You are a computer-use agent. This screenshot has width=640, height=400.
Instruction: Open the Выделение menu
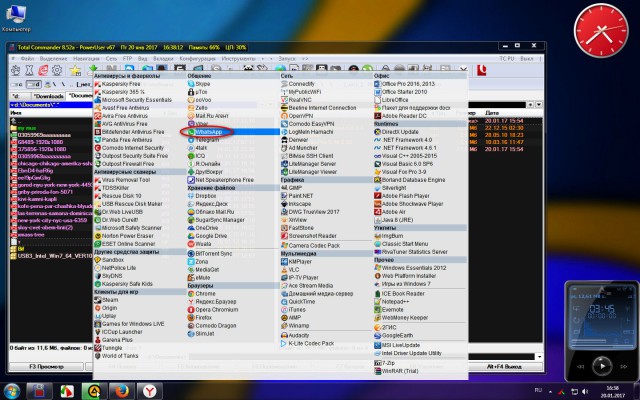53,59
